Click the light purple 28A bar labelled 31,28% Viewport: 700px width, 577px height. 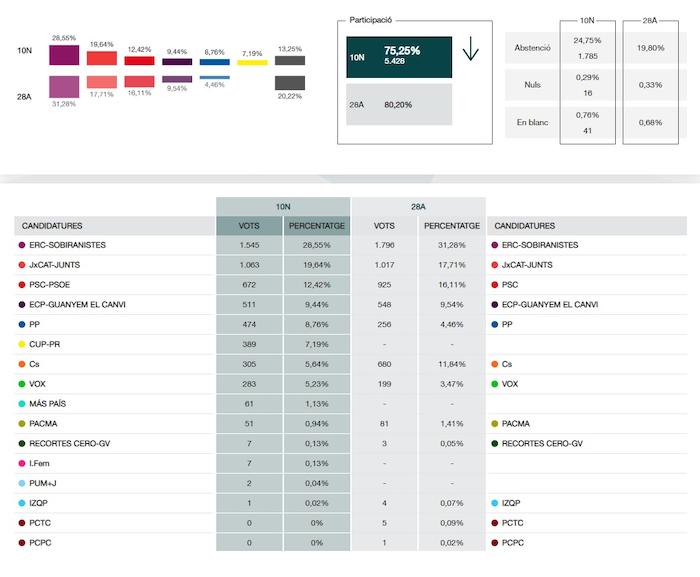(64, 87)
